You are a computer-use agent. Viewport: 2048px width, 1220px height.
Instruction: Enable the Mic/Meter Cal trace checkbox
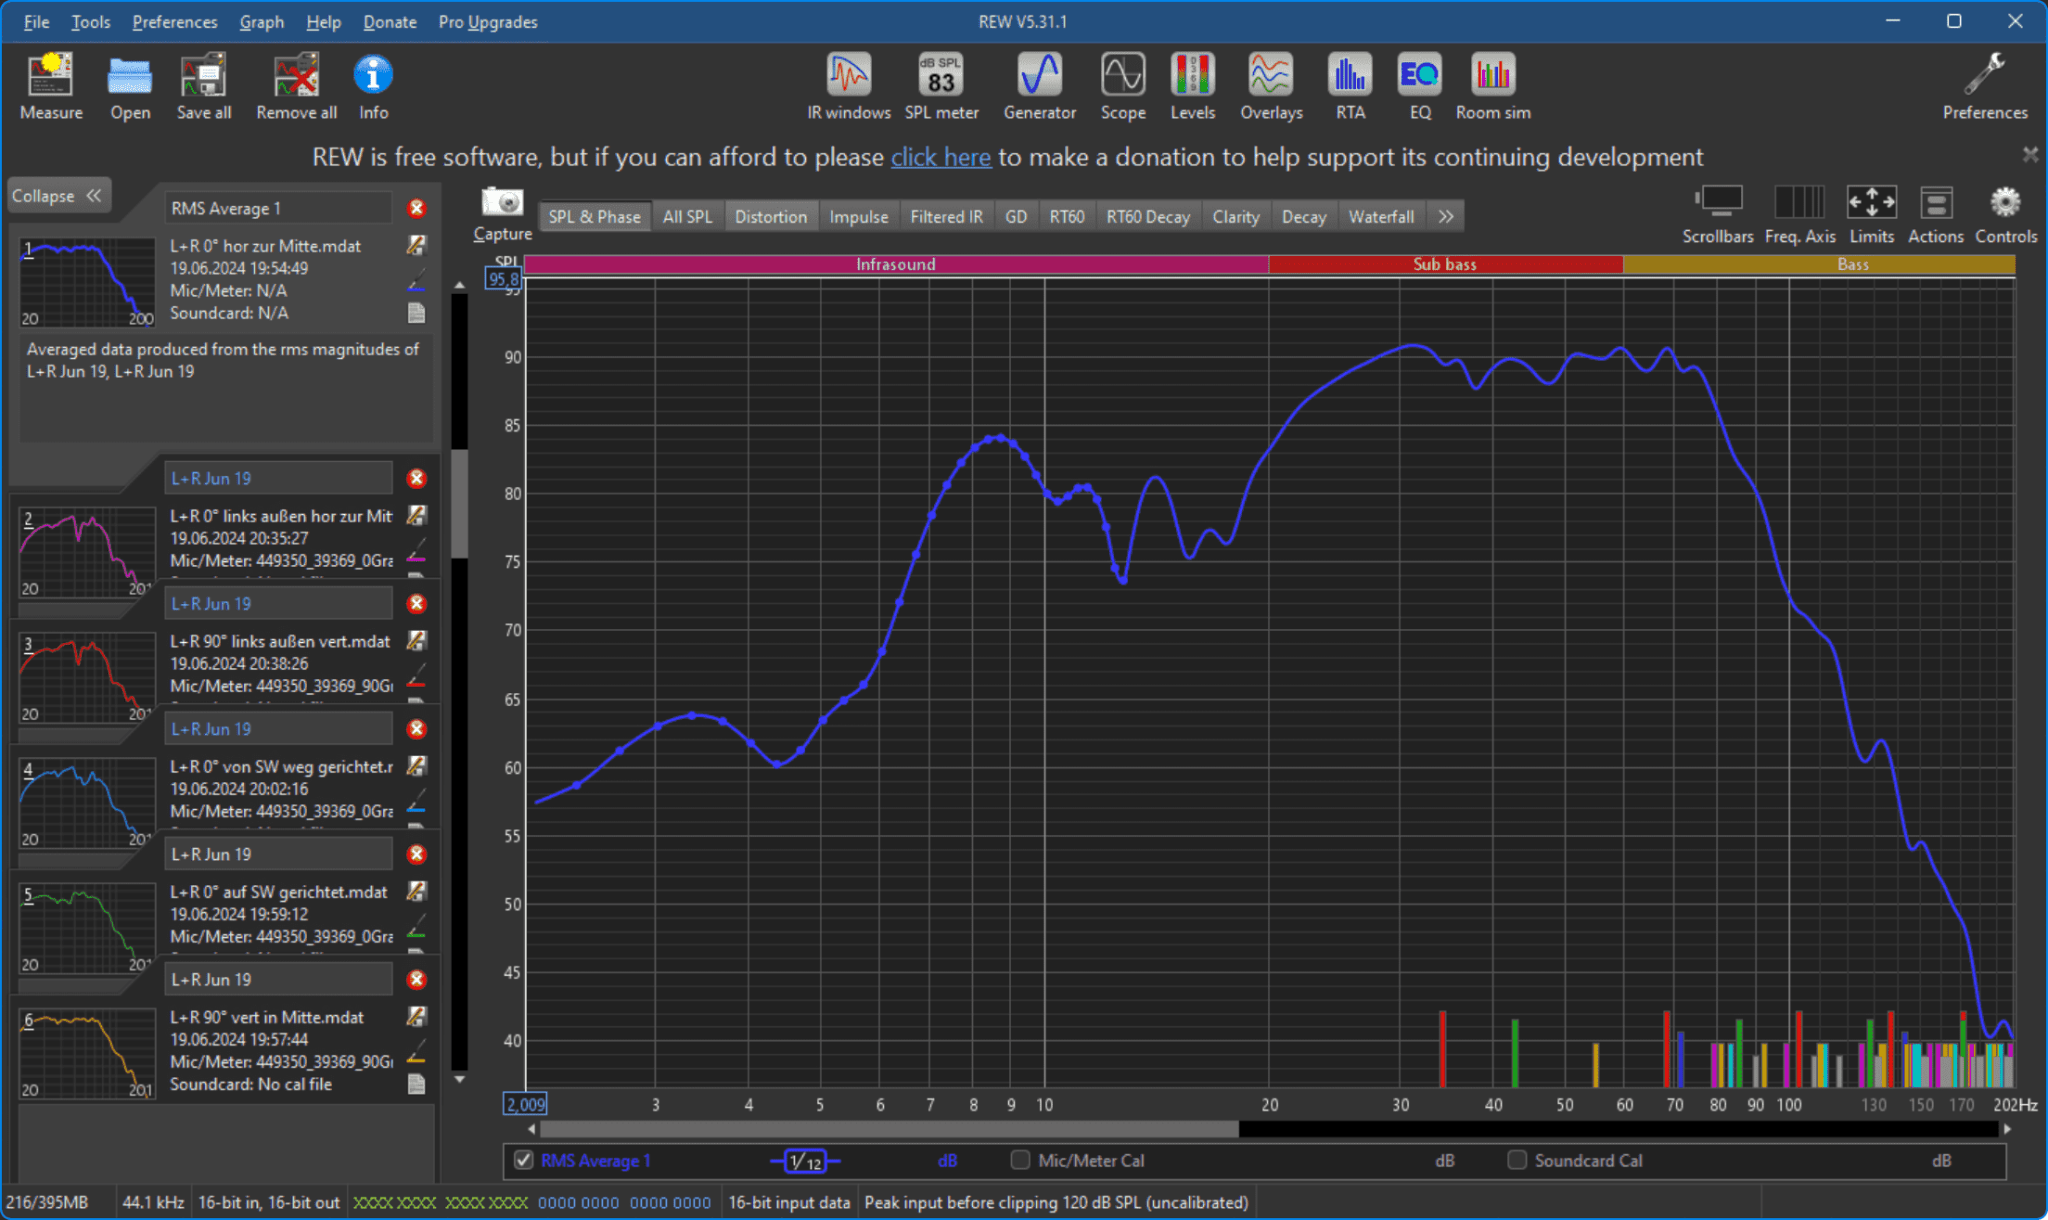click(x=1020, y=1160)
